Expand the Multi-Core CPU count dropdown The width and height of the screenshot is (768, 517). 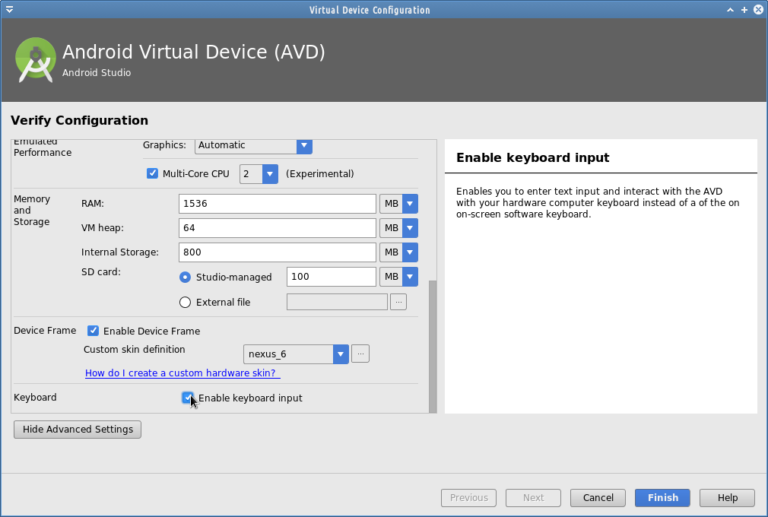259,173
